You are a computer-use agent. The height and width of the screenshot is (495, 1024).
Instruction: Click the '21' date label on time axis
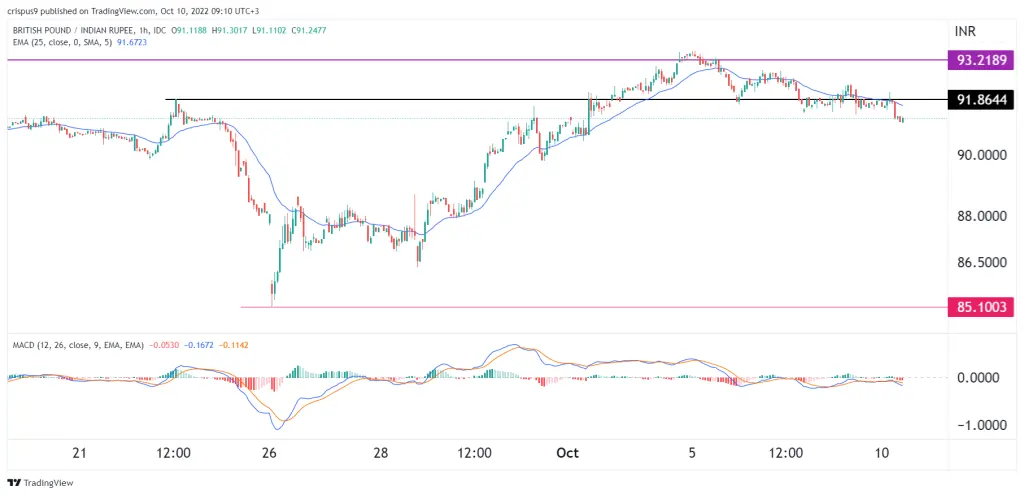click(x=79, y=453)
